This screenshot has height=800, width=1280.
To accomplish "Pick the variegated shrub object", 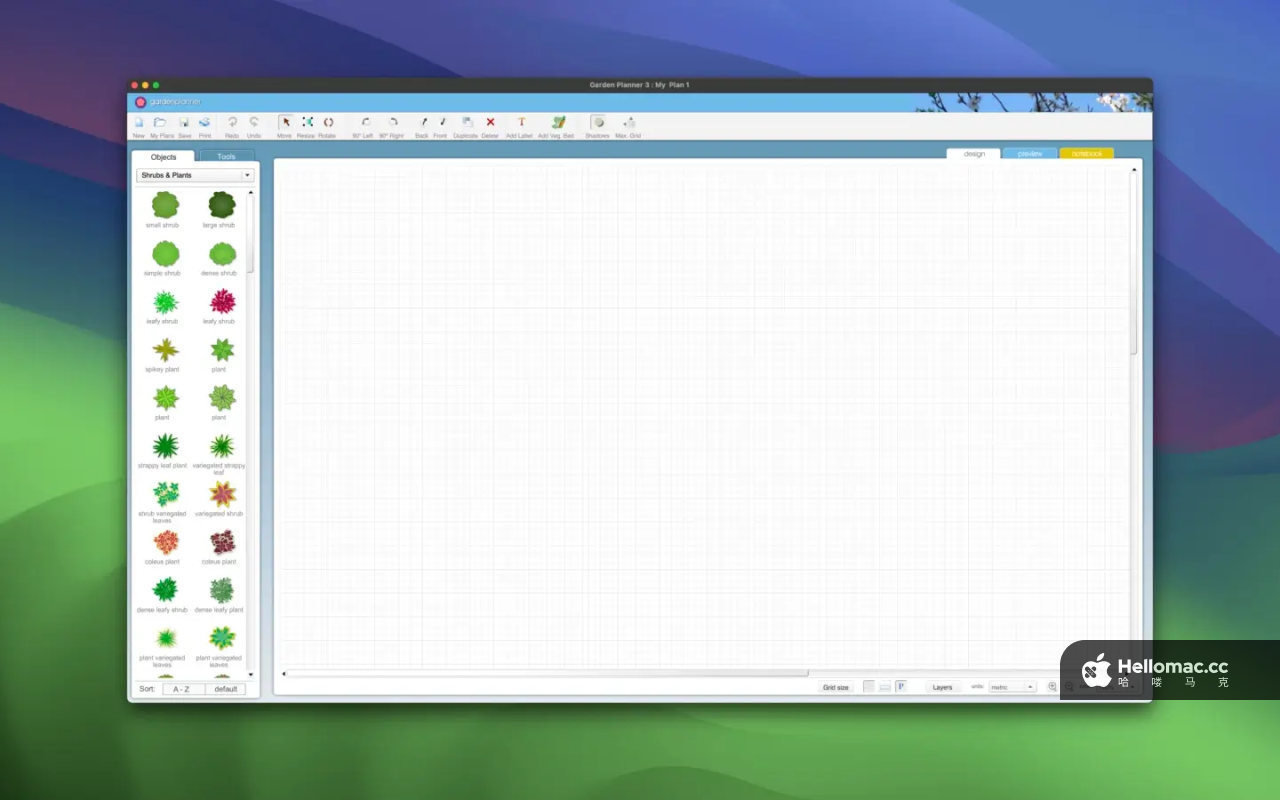I will point(221,494).
